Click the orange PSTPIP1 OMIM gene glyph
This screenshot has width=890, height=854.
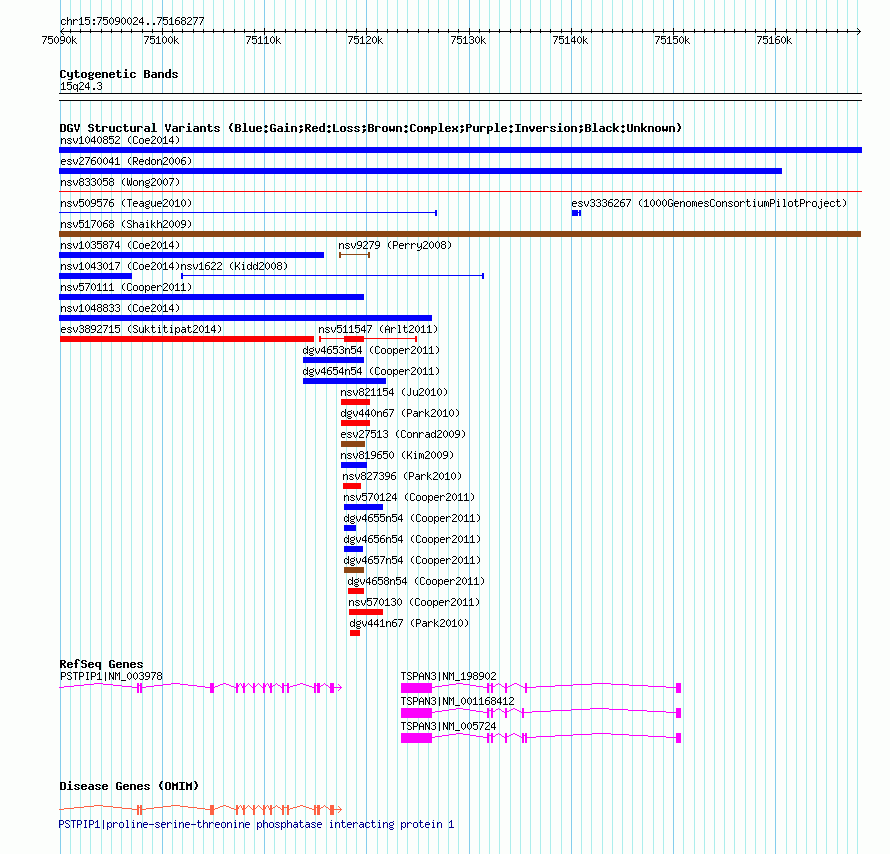200,810
